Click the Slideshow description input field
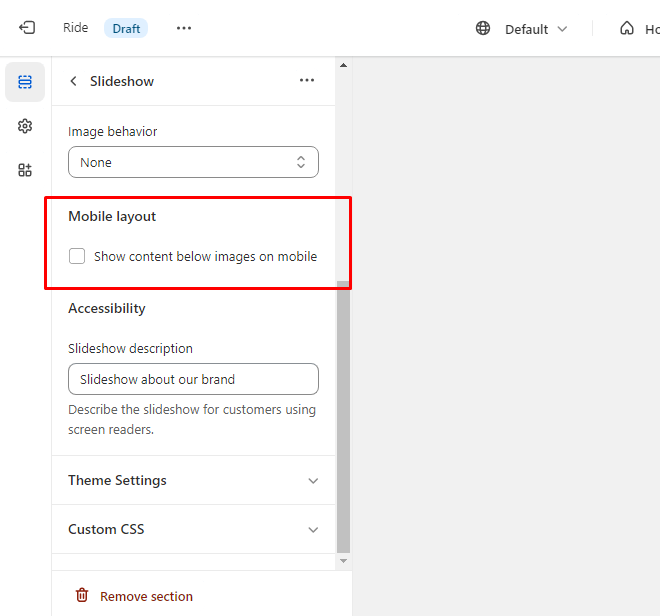 click(193, 379)
